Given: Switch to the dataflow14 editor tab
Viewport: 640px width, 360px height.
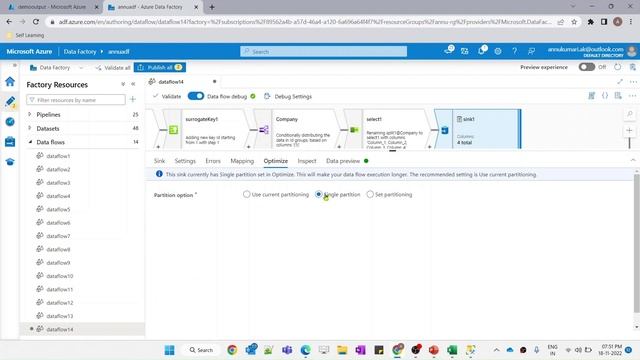Looking at the screenshot, I should coord(171,82).
